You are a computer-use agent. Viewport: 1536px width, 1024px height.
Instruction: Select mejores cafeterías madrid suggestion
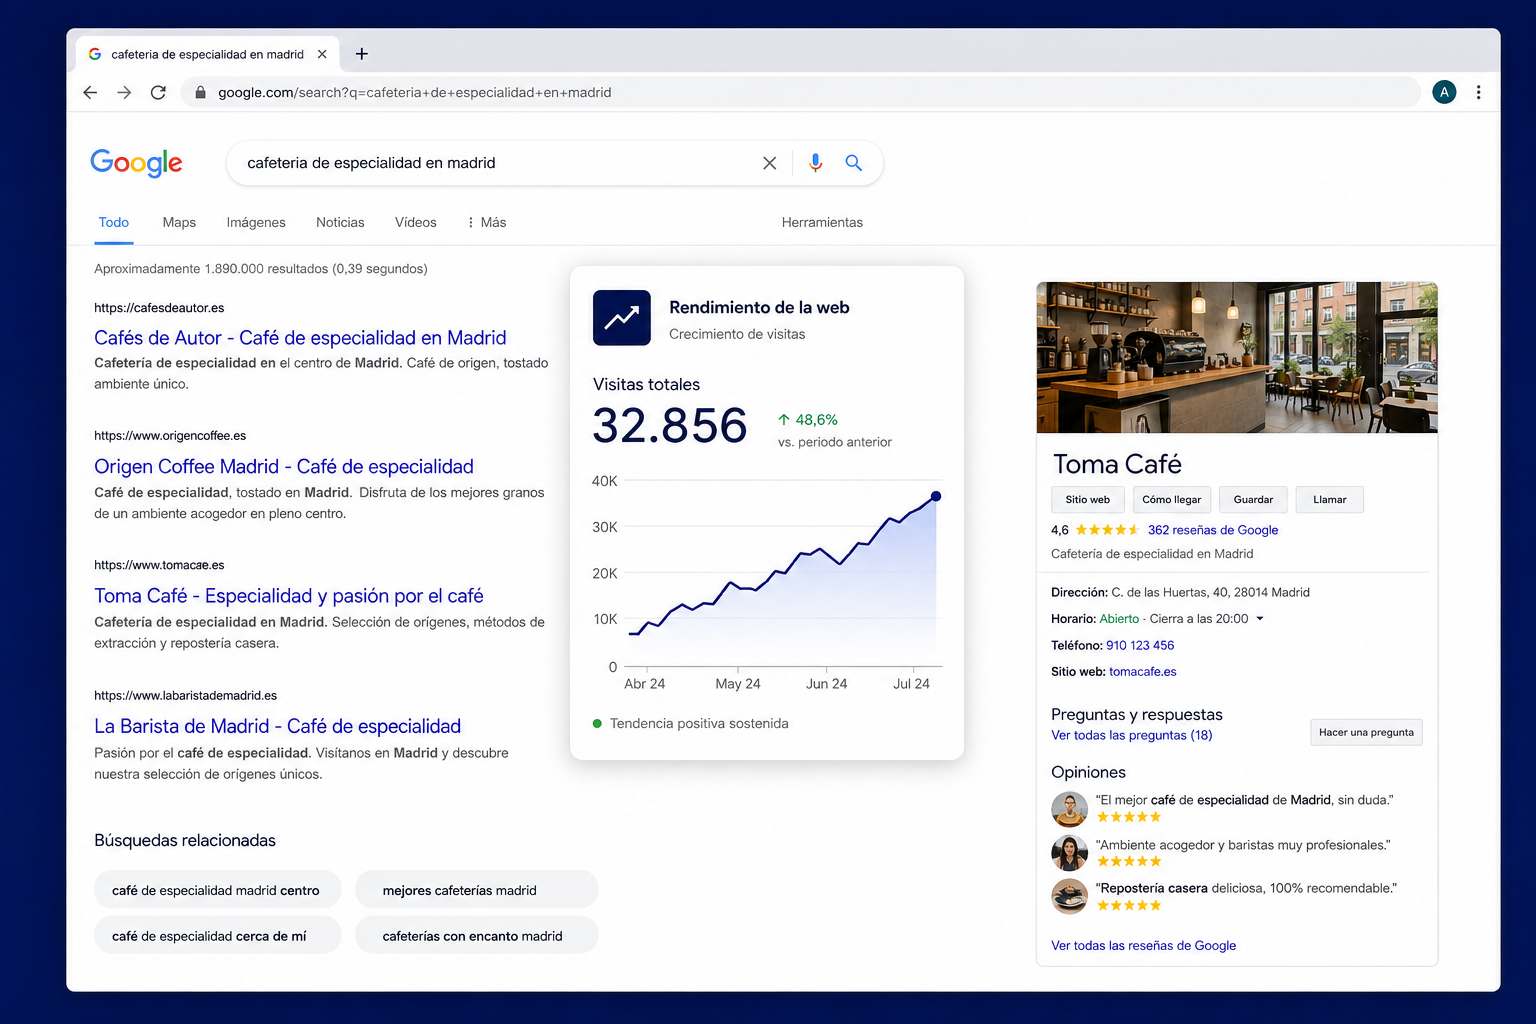coord(476,890)
